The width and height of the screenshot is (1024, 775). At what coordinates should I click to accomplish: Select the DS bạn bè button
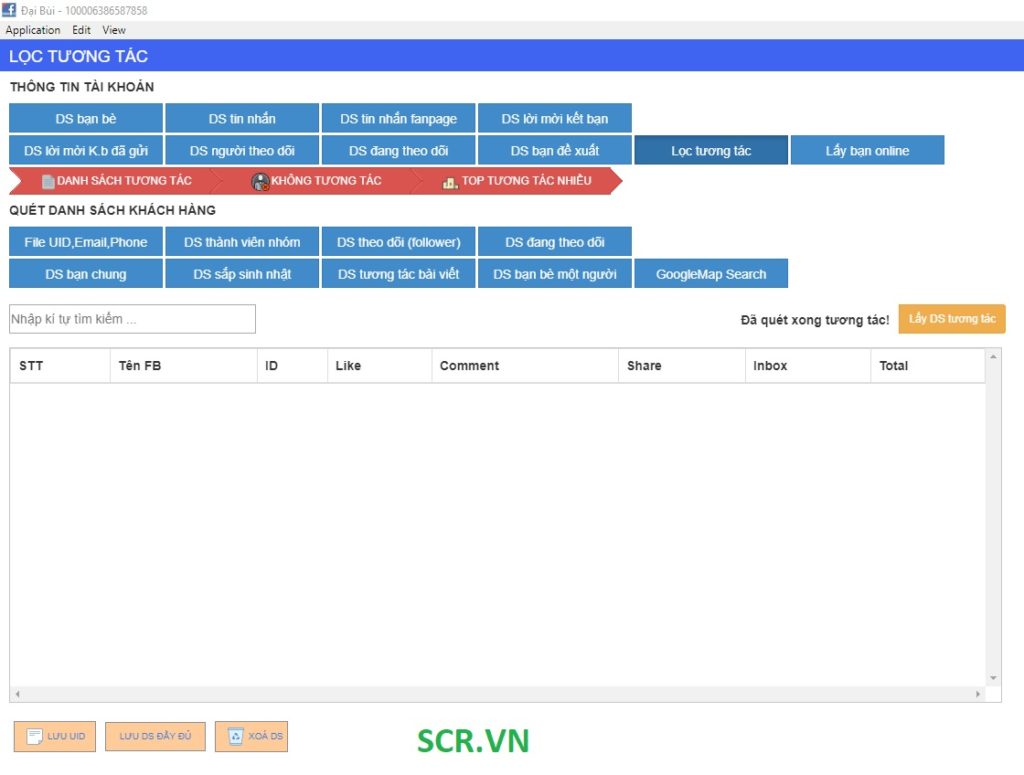tap(86, 119)
